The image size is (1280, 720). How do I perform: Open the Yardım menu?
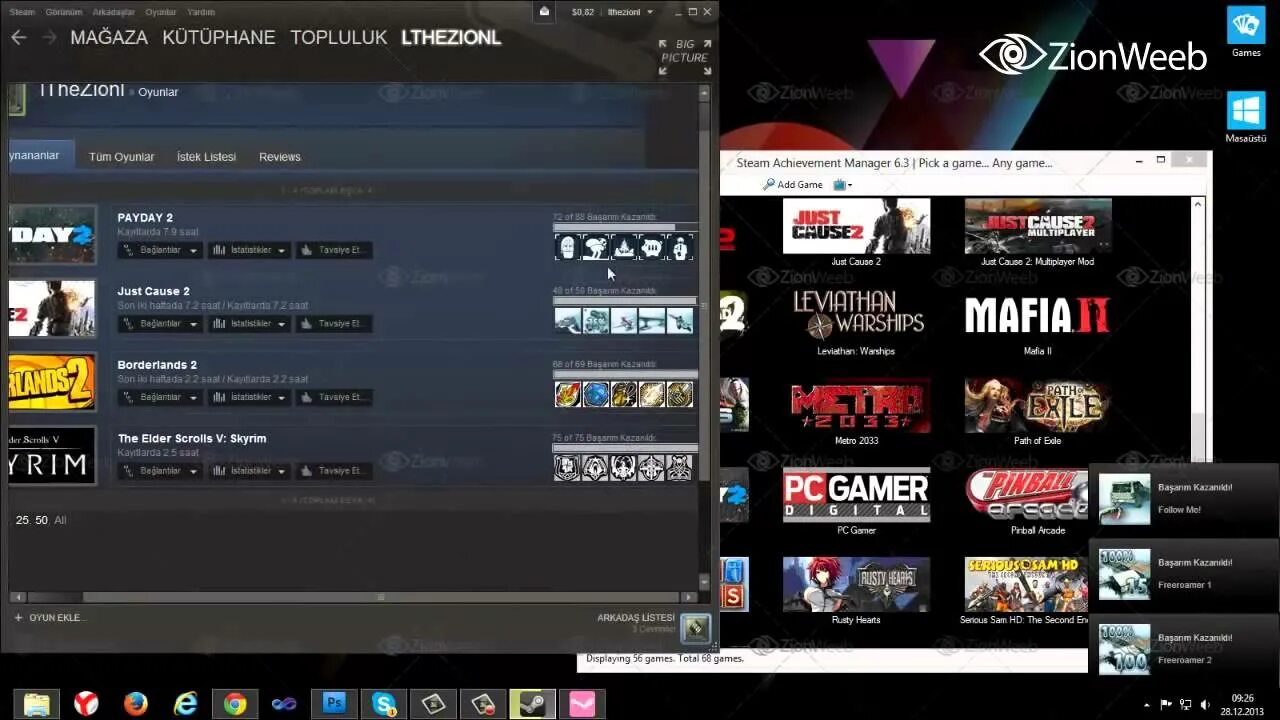201,12
